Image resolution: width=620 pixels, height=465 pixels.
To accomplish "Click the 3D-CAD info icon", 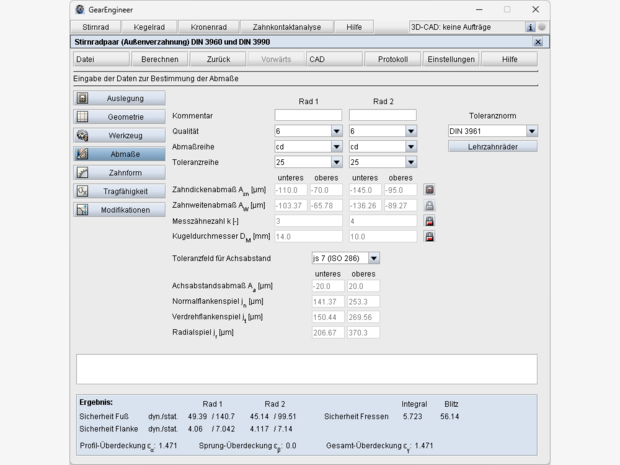I will [530, 27].
